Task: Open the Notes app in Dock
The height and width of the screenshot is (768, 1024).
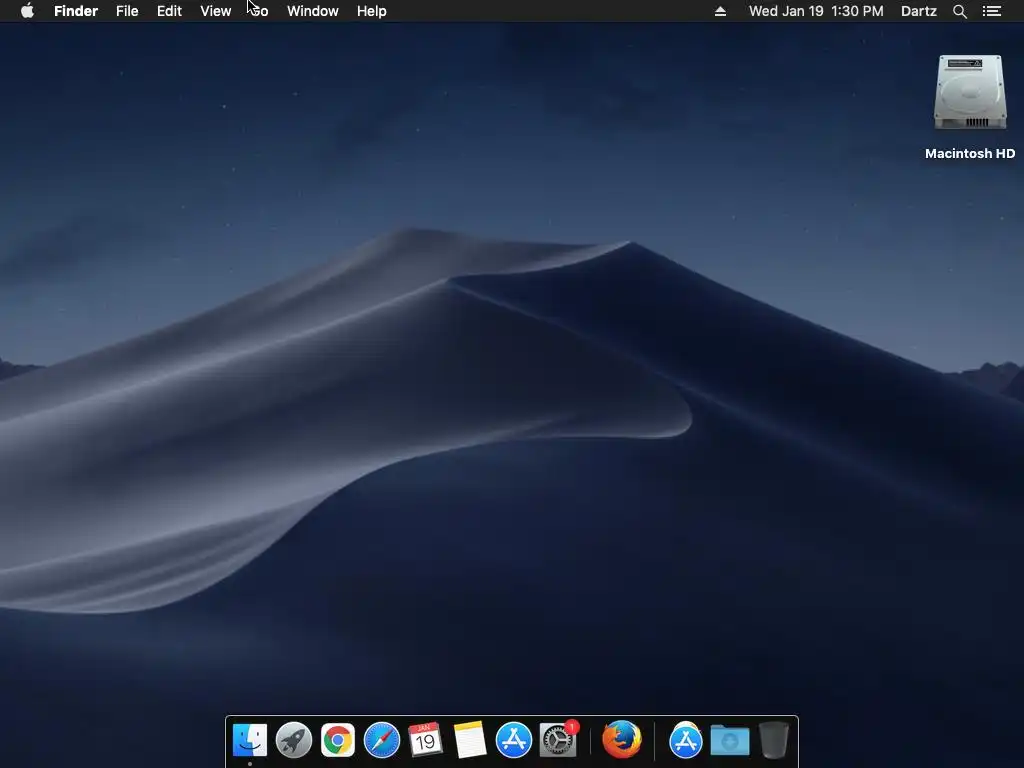Action: 470,740
